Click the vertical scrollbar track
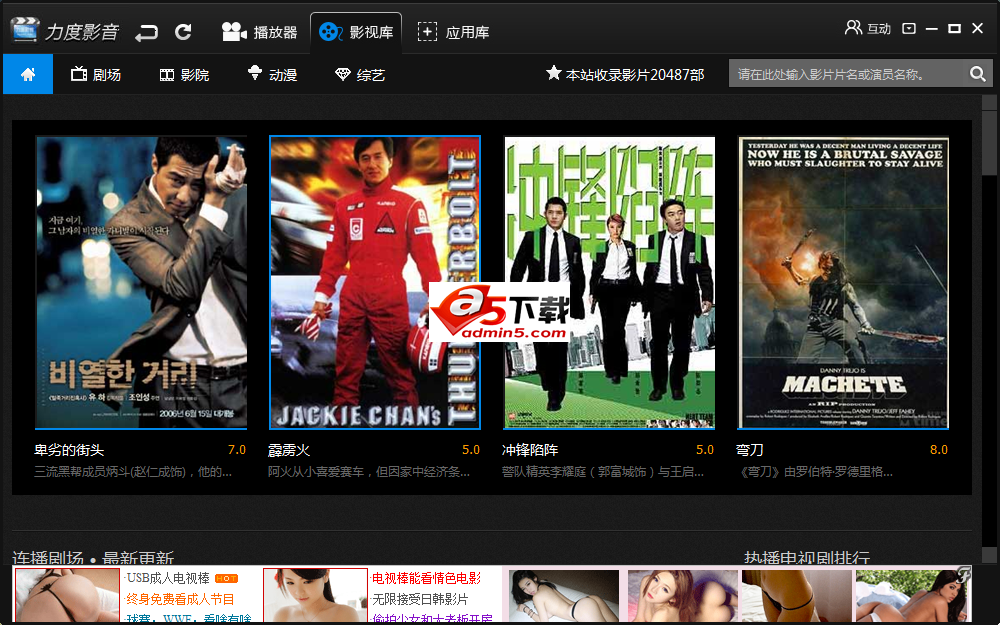Image resolution: width=1000 pixels, height=625 pixels. pyautogui.click(x=989, y=328)
